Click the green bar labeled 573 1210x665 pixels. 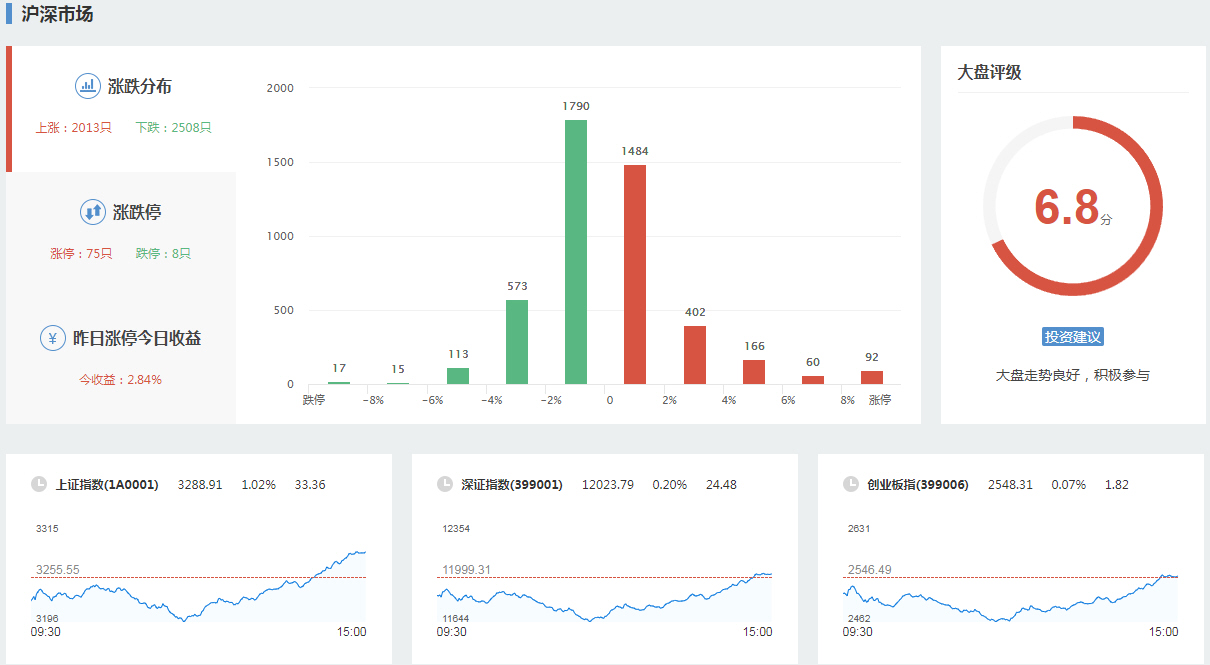coord(517,342)
